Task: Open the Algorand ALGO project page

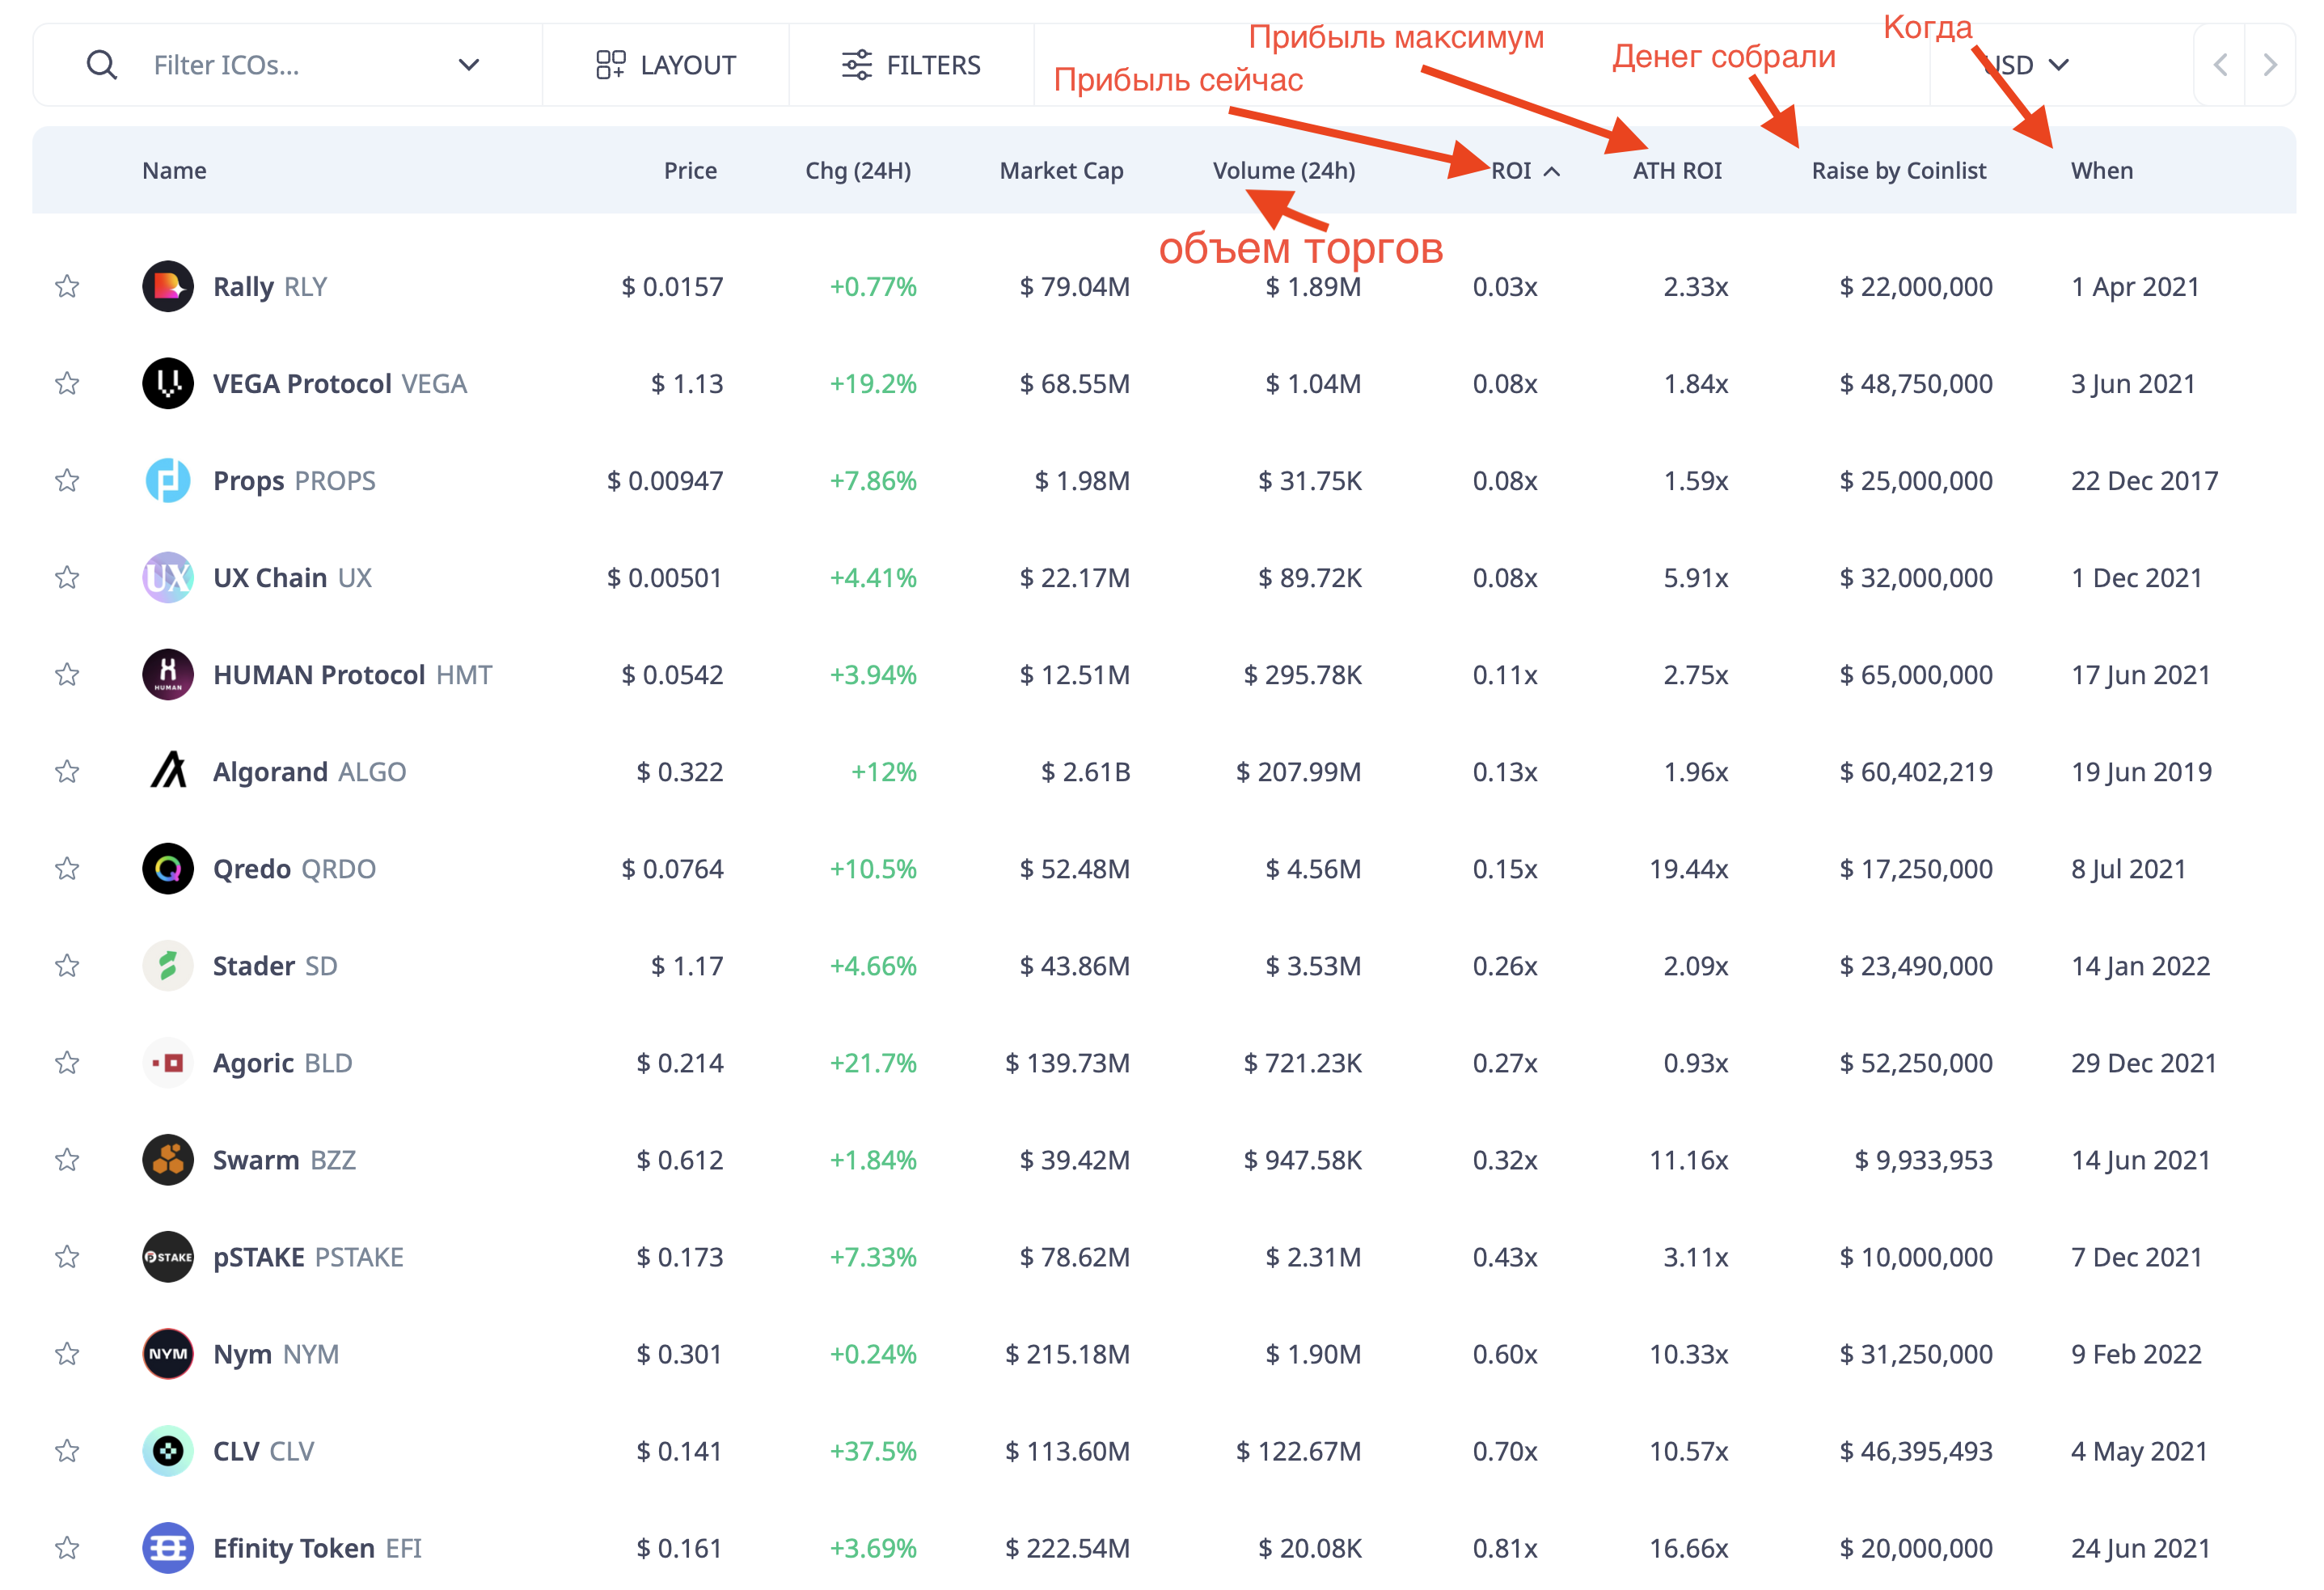Action: (x=309, y=772)
